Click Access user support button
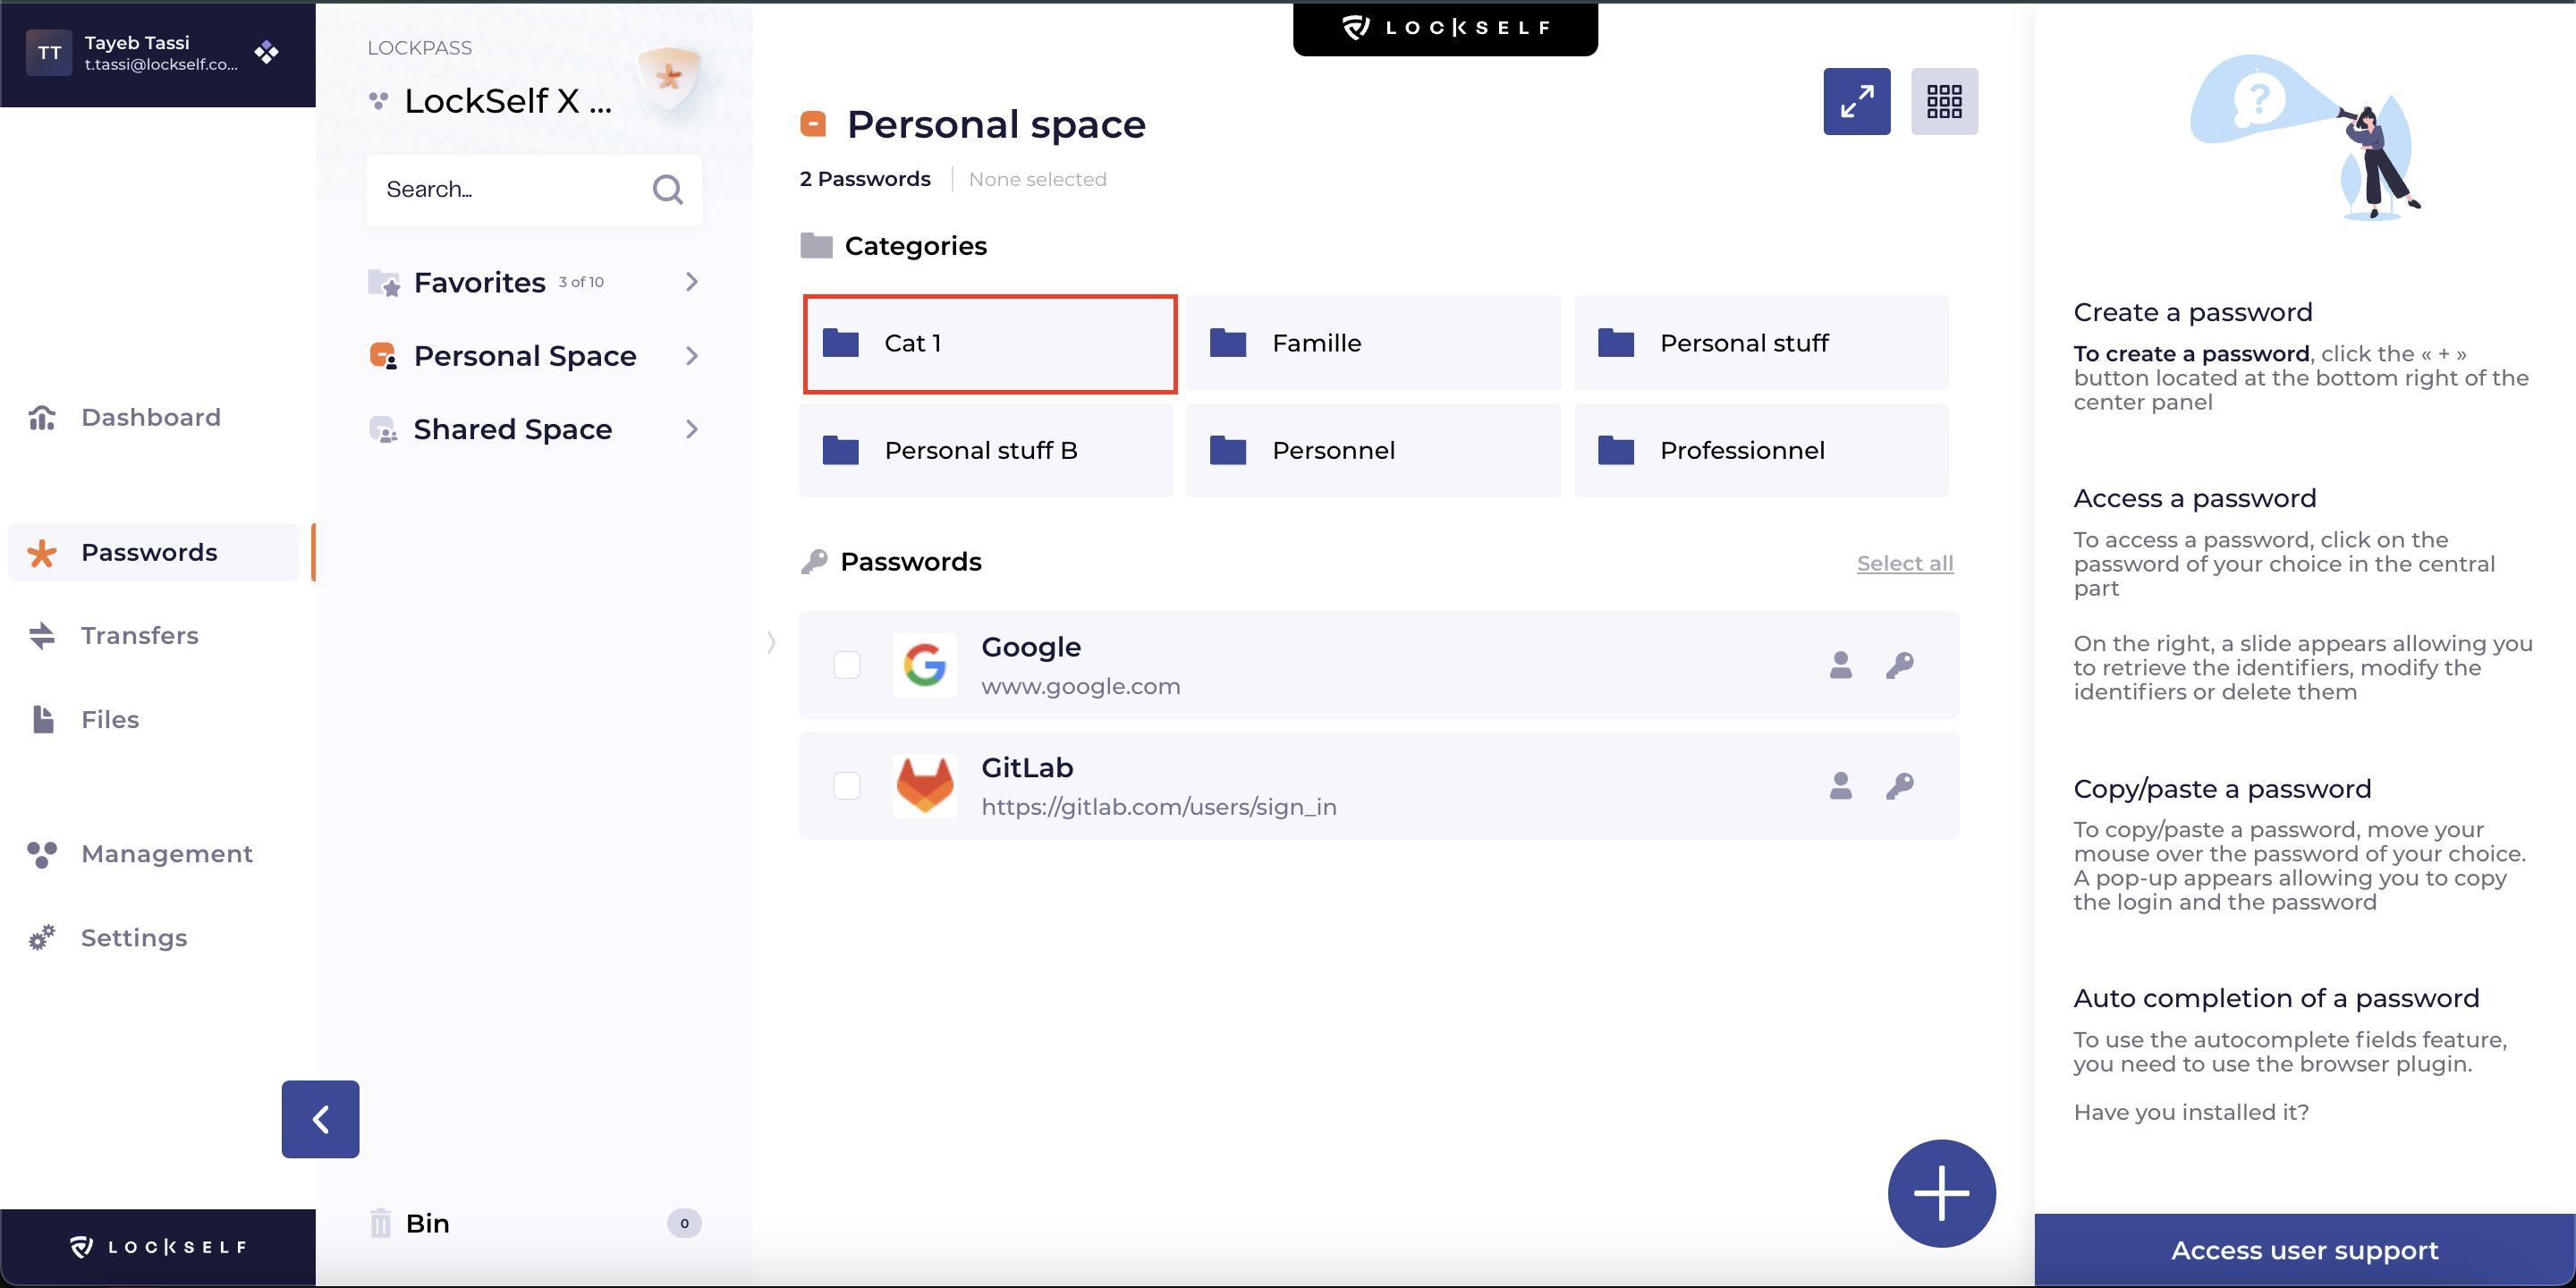Screen dimensions: 2576x1288 pos(2304,1250)
